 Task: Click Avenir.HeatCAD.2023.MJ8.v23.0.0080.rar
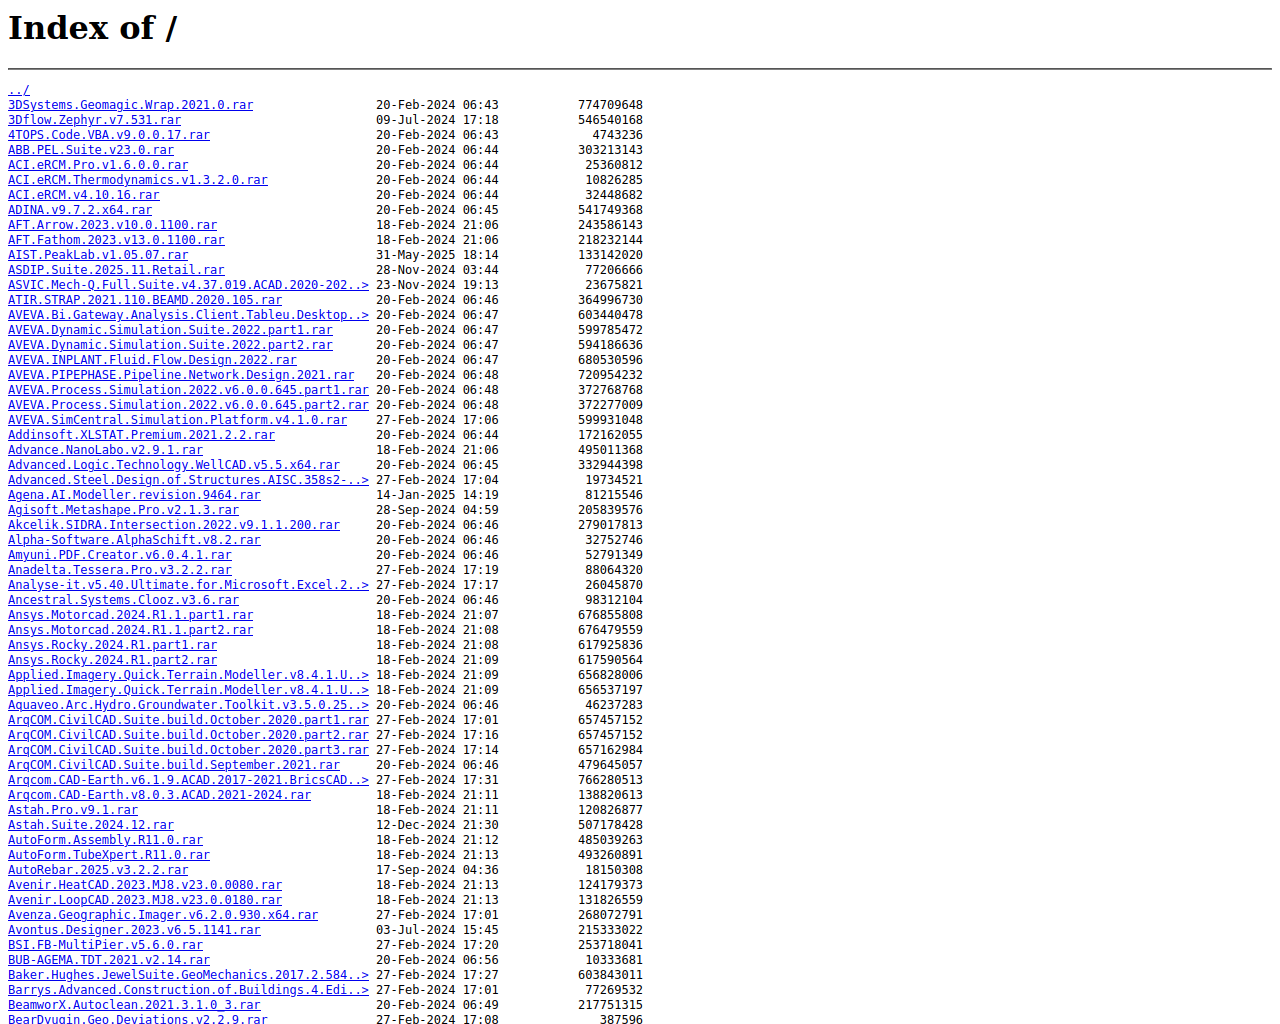click(145, 885)
